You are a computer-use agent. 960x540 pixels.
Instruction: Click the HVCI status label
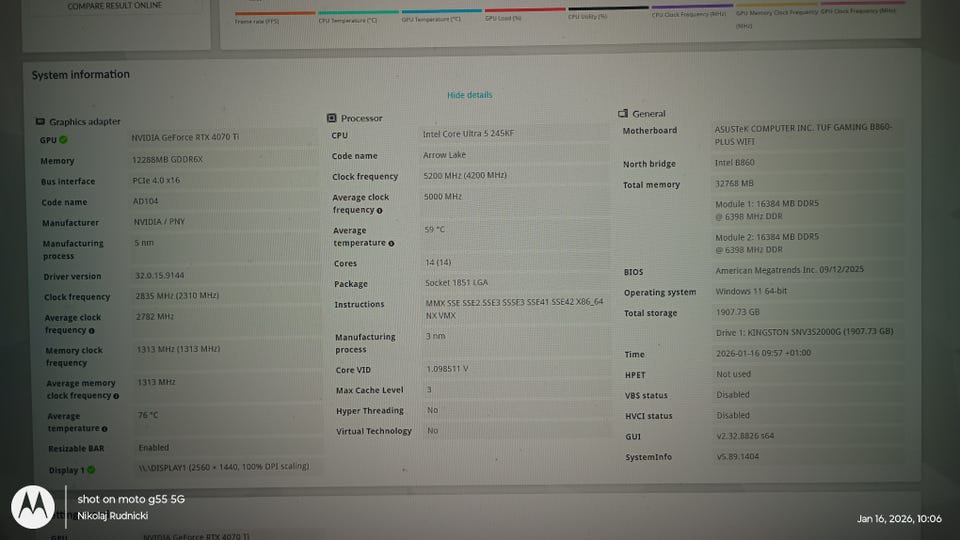648,416
